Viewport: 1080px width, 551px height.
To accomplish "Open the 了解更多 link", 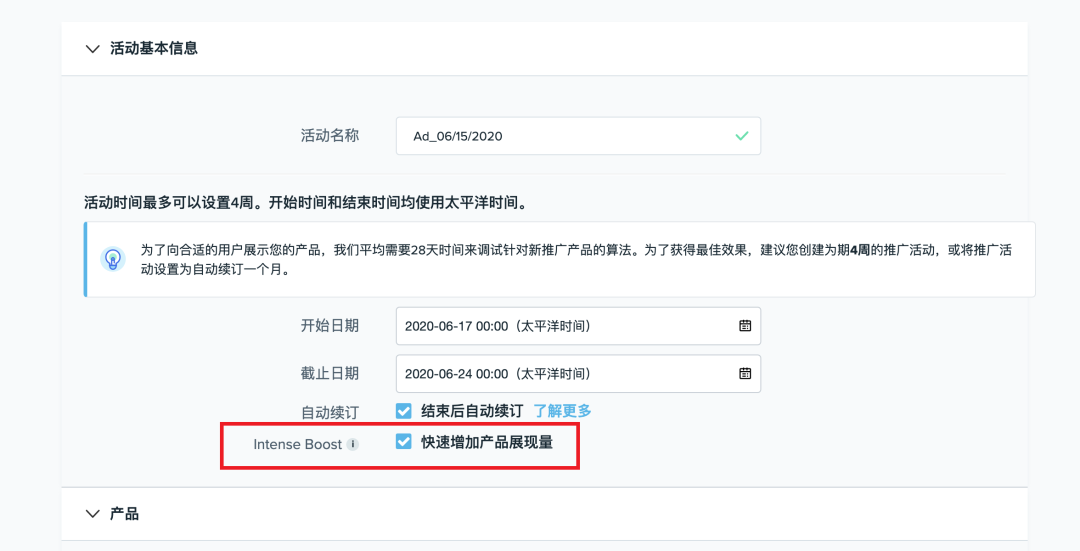I will (x=562, y=411).
